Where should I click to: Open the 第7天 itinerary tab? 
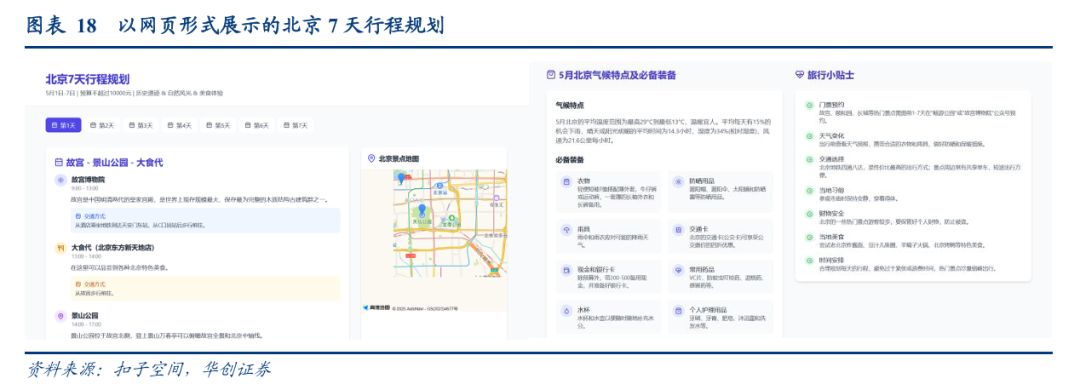click(x=295, y=125)
